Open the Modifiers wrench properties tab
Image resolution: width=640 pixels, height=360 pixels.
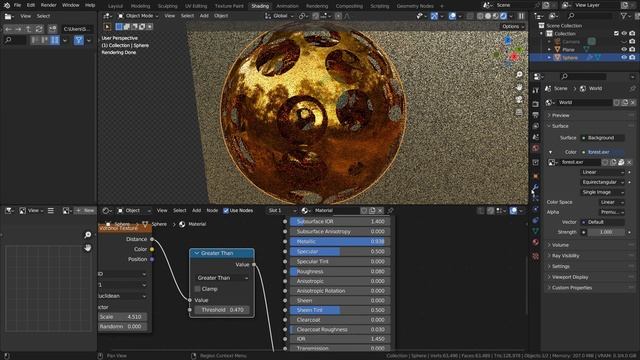536,187
